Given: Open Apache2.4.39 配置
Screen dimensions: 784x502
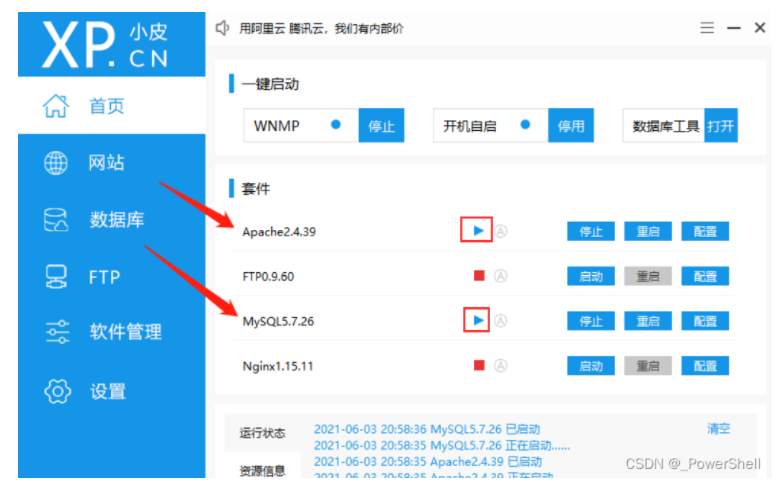Looking at the screenshot, I should coord(705,232).
